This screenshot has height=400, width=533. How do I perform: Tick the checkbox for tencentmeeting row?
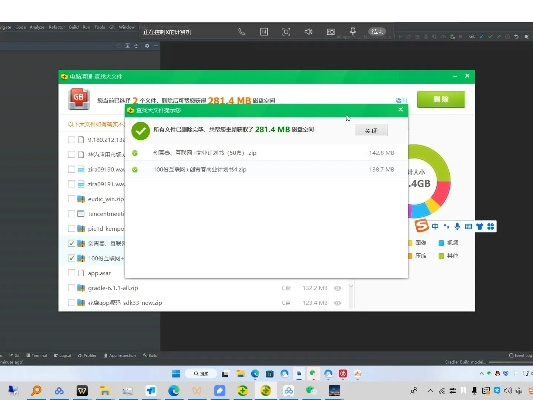[71, 214]
